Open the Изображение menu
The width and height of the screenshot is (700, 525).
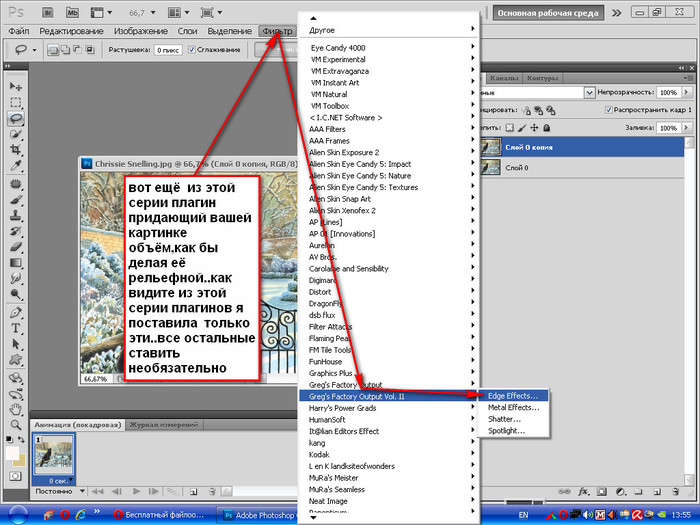[141, 31]
